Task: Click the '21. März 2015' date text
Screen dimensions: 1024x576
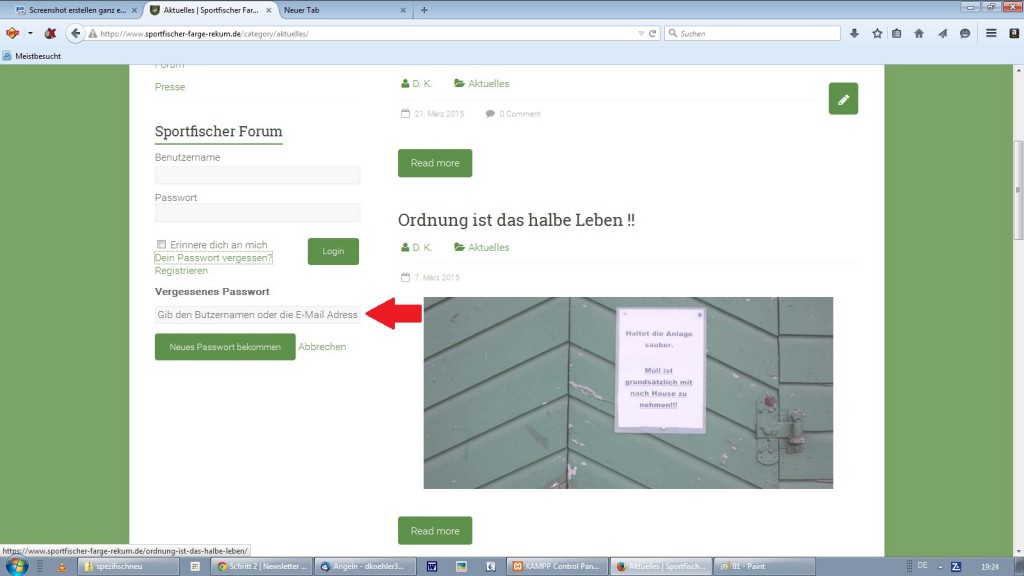Action: point(439,114)
